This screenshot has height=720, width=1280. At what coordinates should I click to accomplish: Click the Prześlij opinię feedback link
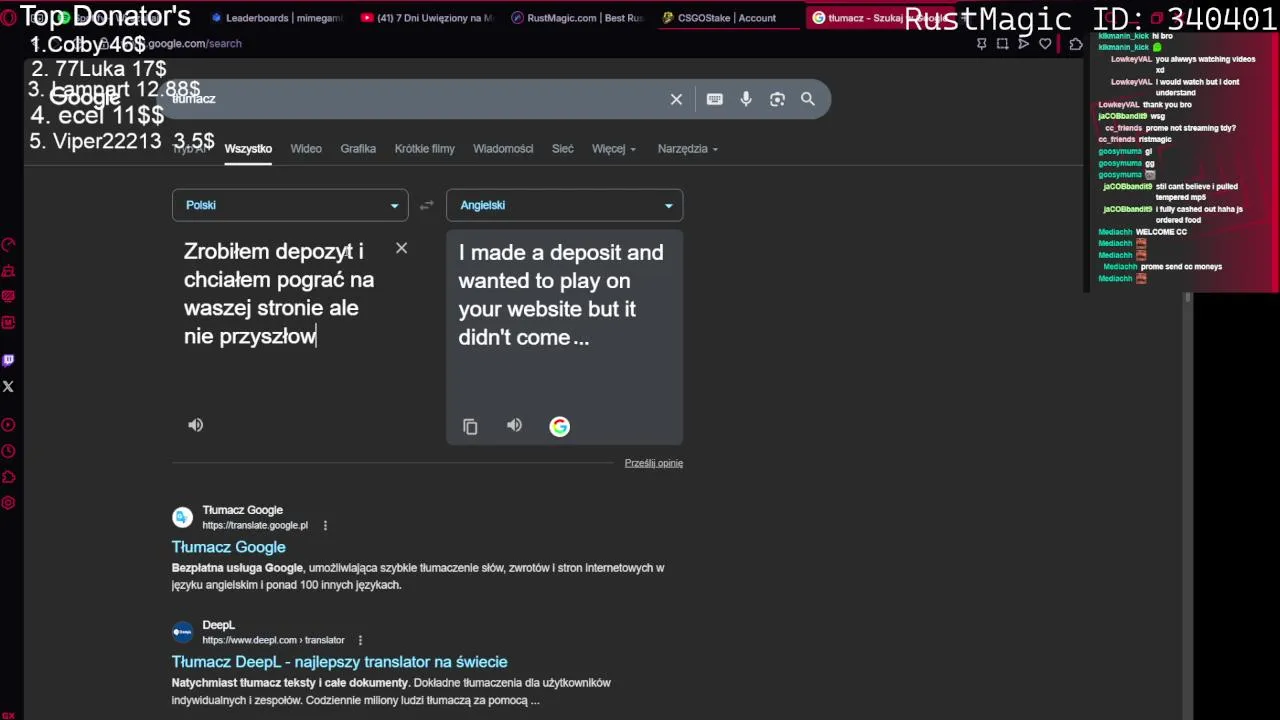[654, 463]
